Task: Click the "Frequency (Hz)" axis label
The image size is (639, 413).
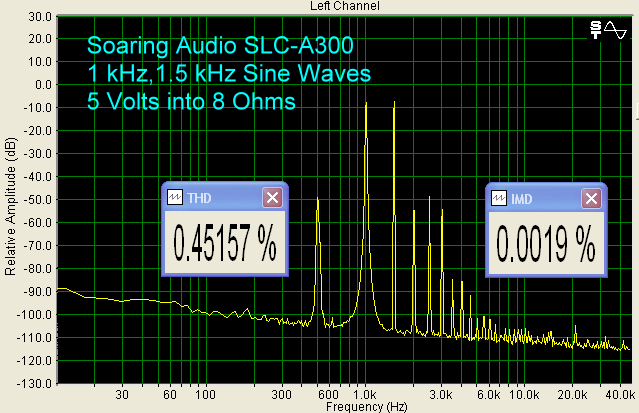Action: pos(366,406)
